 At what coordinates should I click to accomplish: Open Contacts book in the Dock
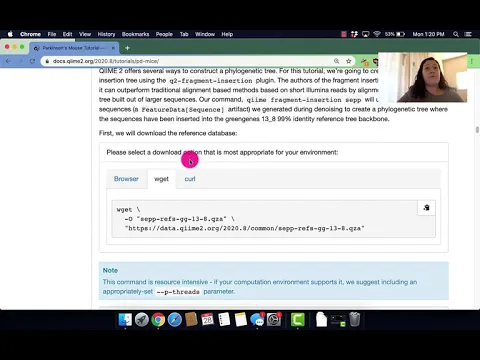(x=191, y=320)
